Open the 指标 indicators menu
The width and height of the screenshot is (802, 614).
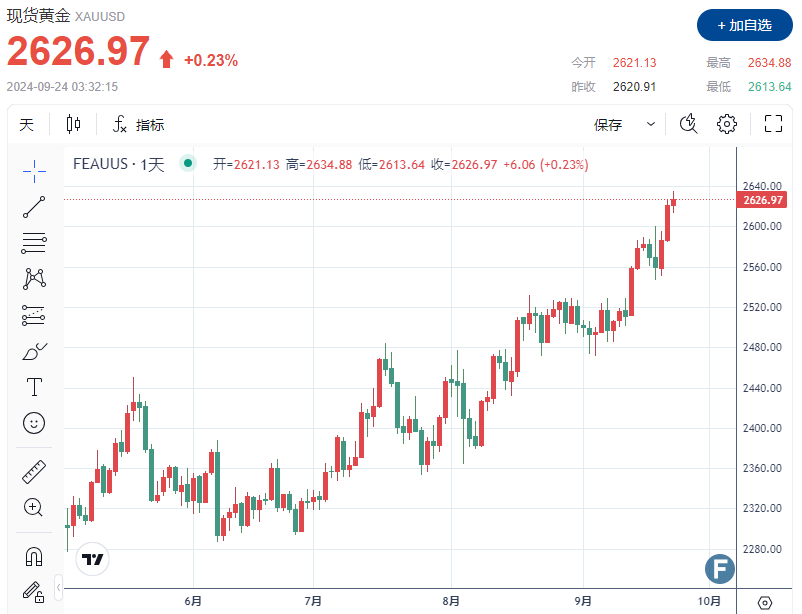138,125
